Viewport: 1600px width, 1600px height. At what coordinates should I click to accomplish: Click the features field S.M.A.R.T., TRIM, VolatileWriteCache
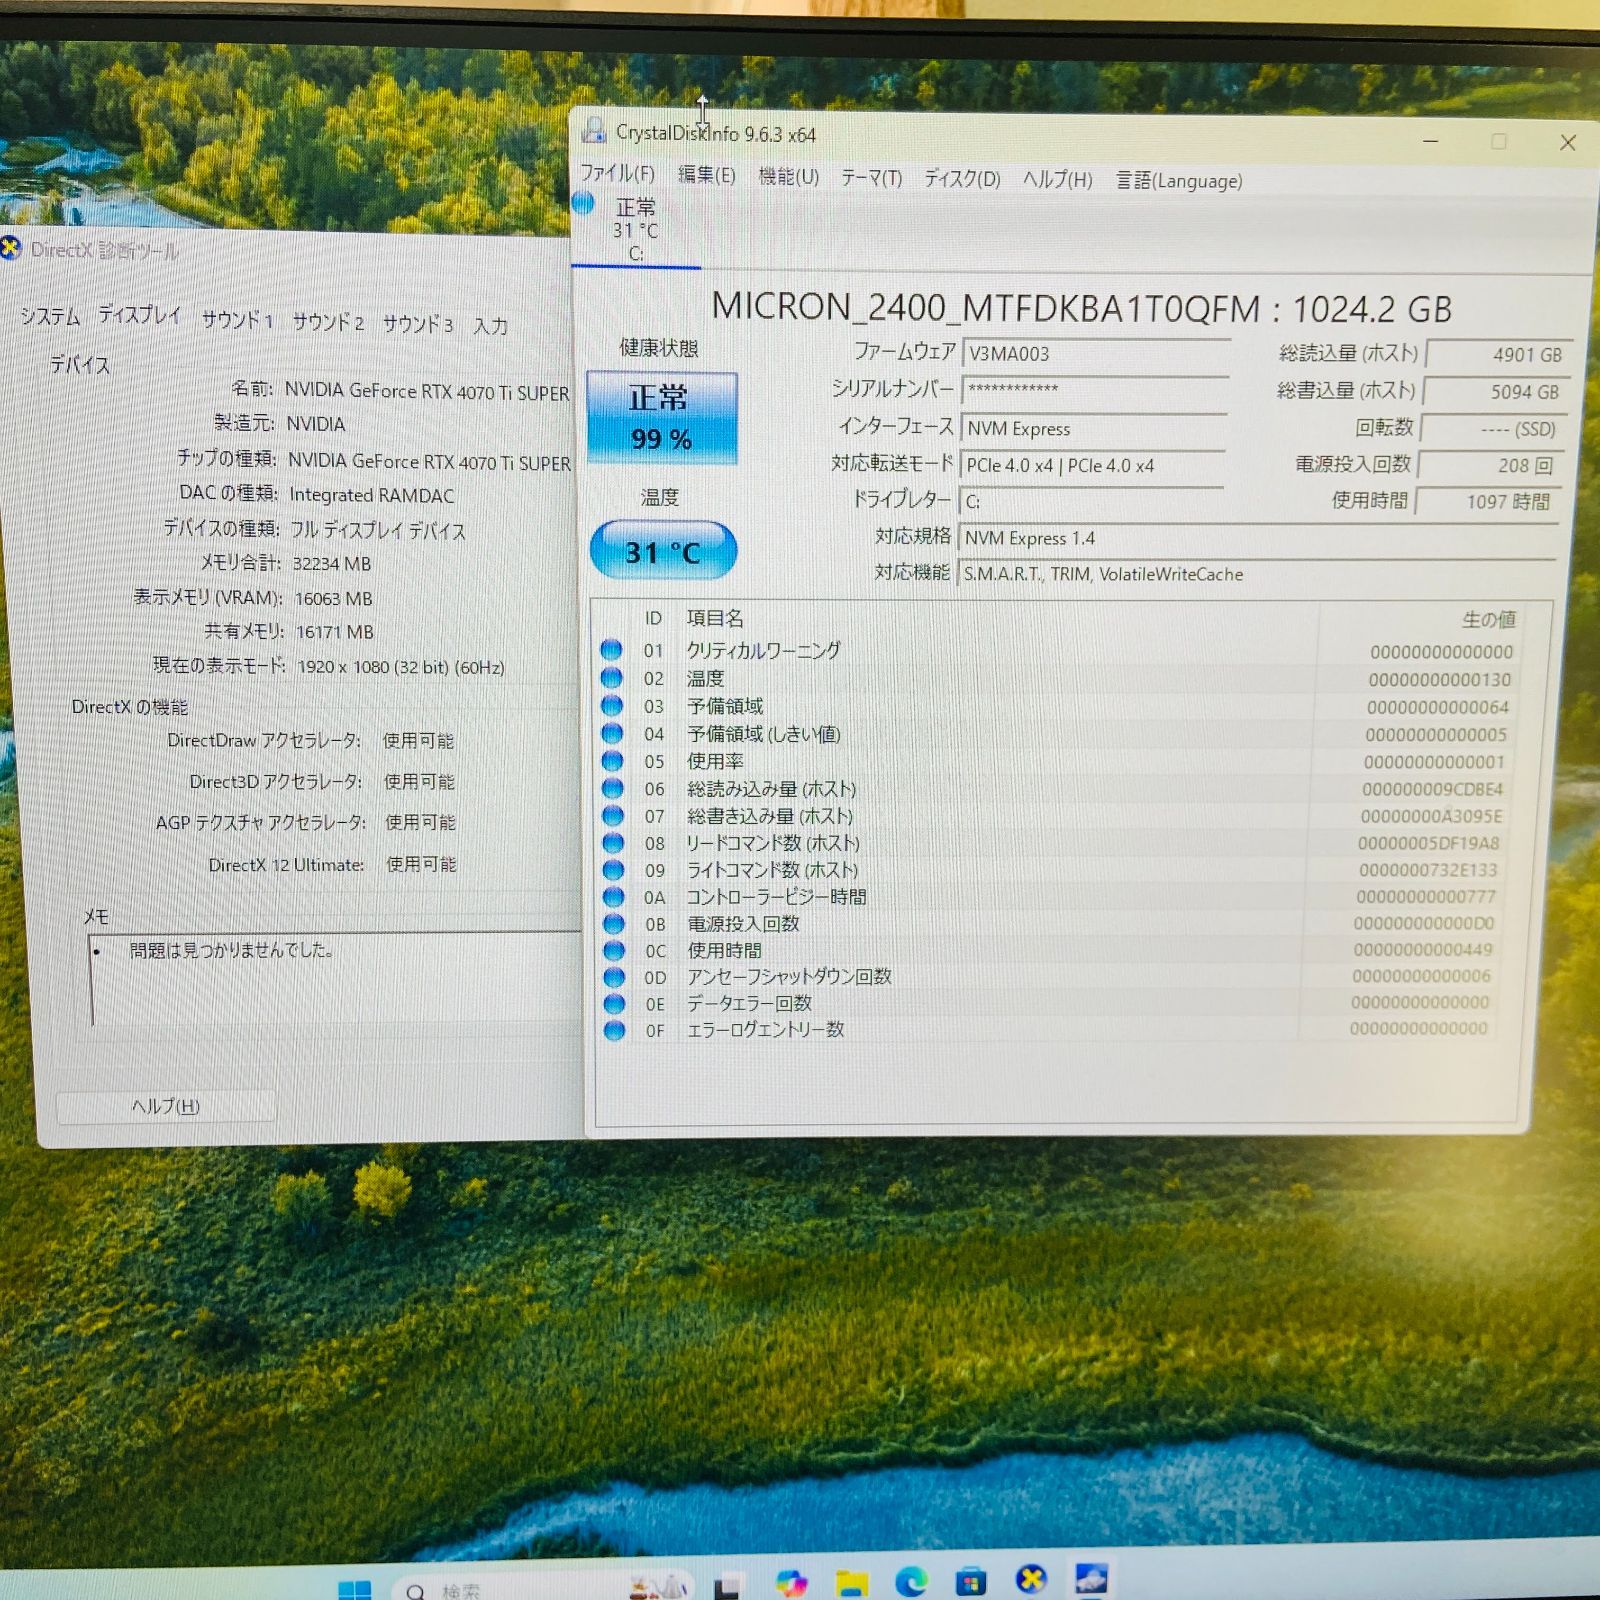[x=1257, y=574]
